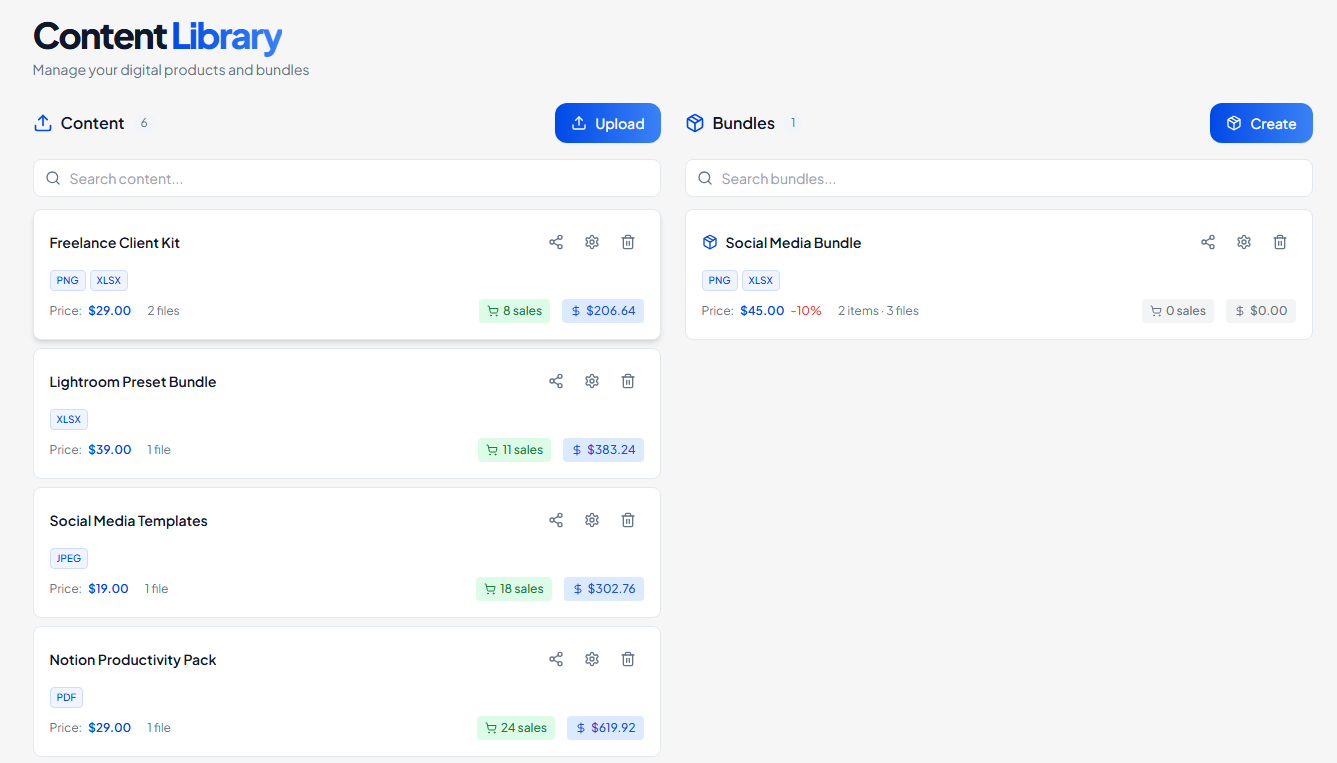The width and height of the screenshot is (1337, 763).
Task: Open Social Media Bundle settings gear
Action: [x=1244, y=242]
